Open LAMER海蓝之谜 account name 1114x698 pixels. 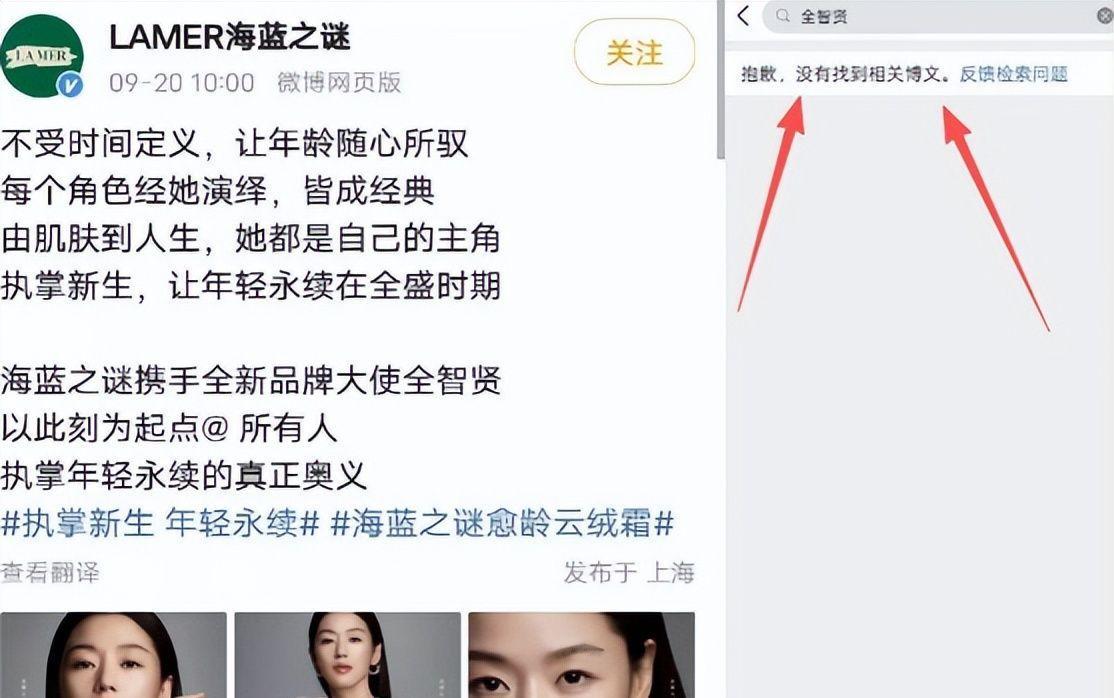(229, 36)
